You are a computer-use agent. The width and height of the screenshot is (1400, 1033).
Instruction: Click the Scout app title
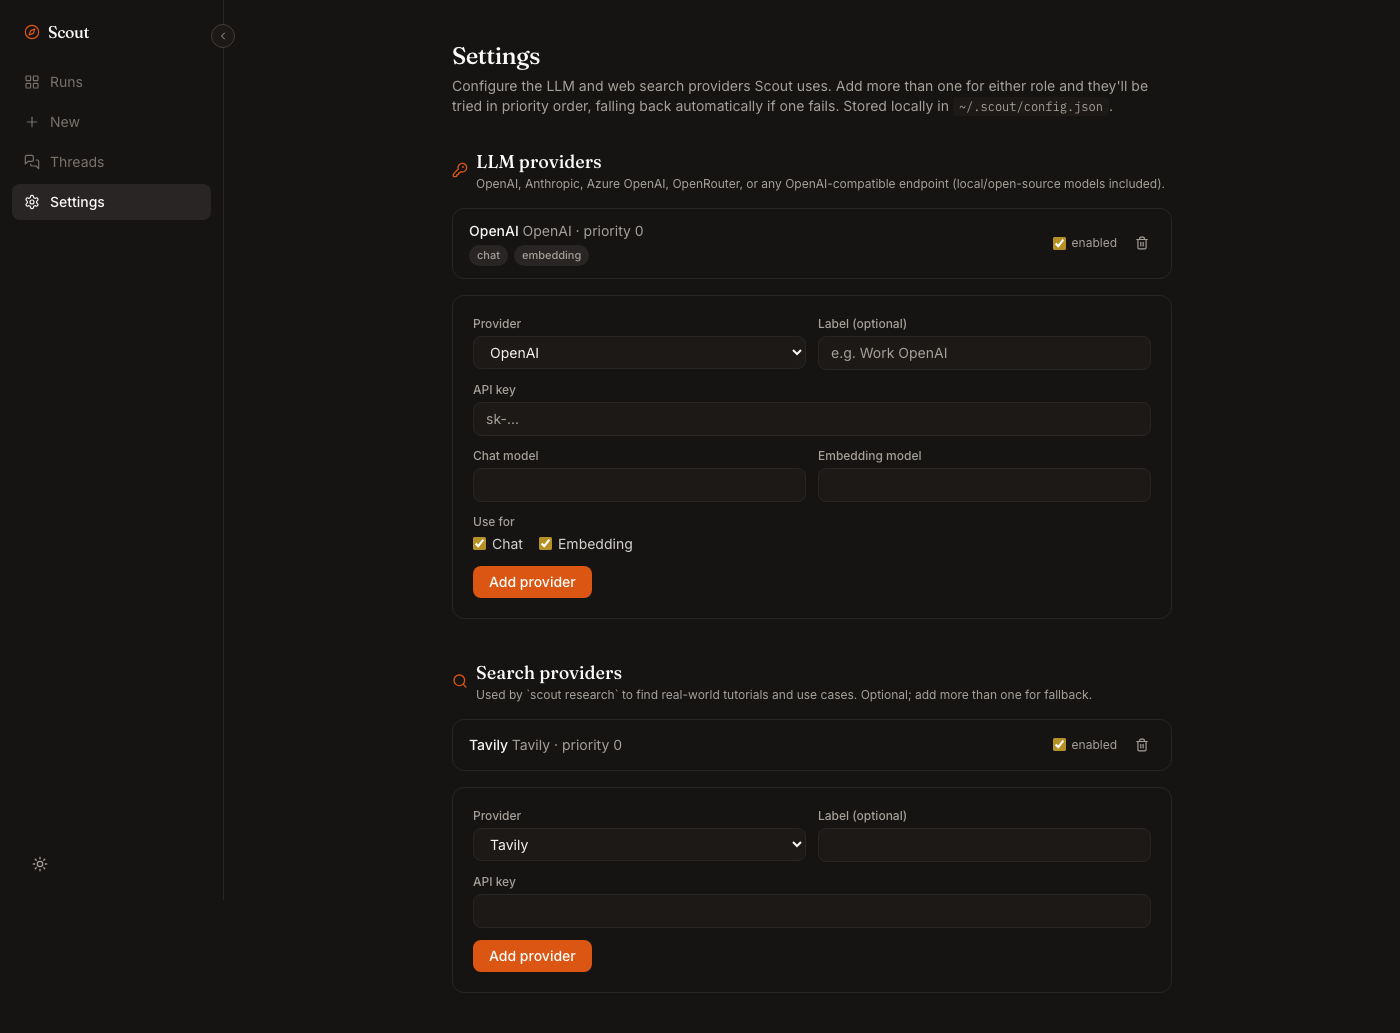click(x=68, y=32)
